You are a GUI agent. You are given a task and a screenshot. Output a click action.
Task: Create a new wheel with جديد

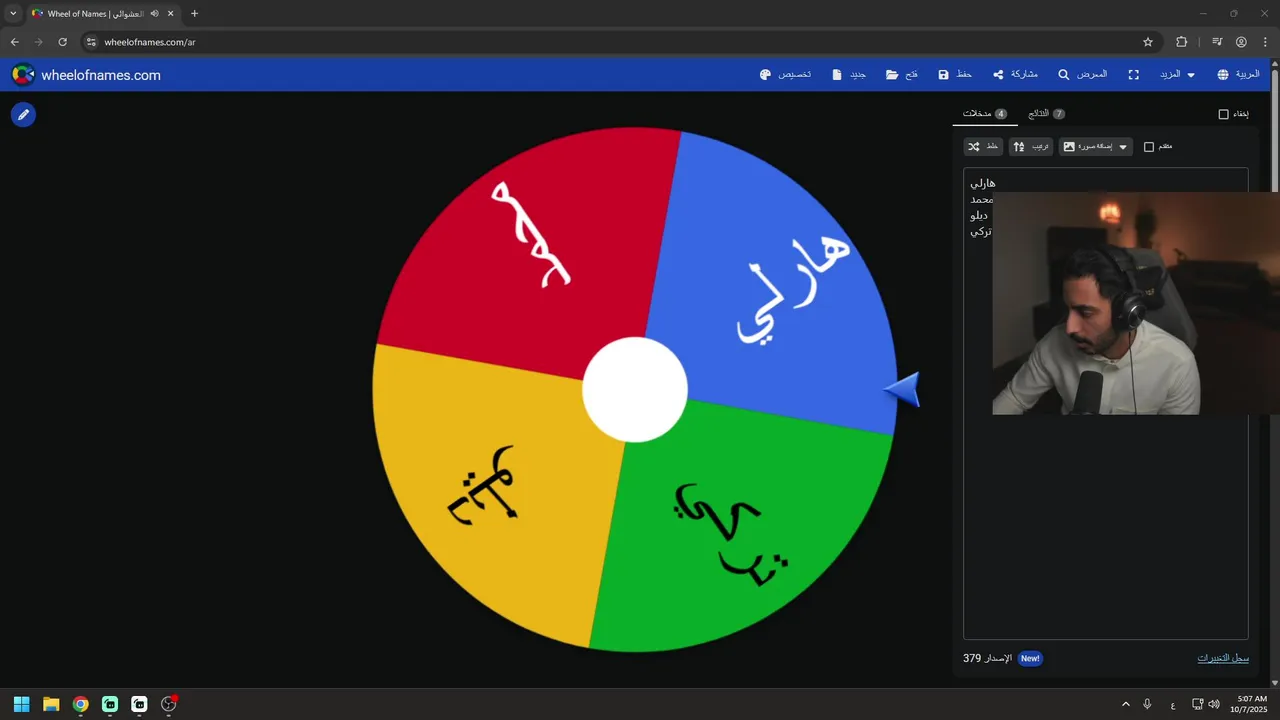pos(849,75)
